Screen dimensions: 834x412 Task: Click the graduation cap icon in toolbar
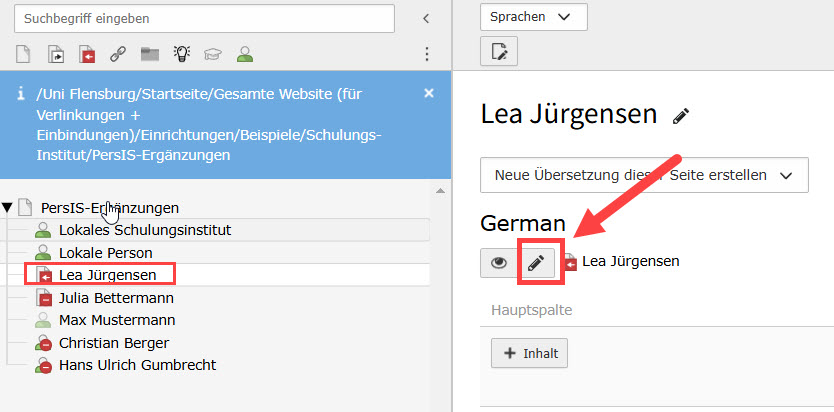[212, 54]
